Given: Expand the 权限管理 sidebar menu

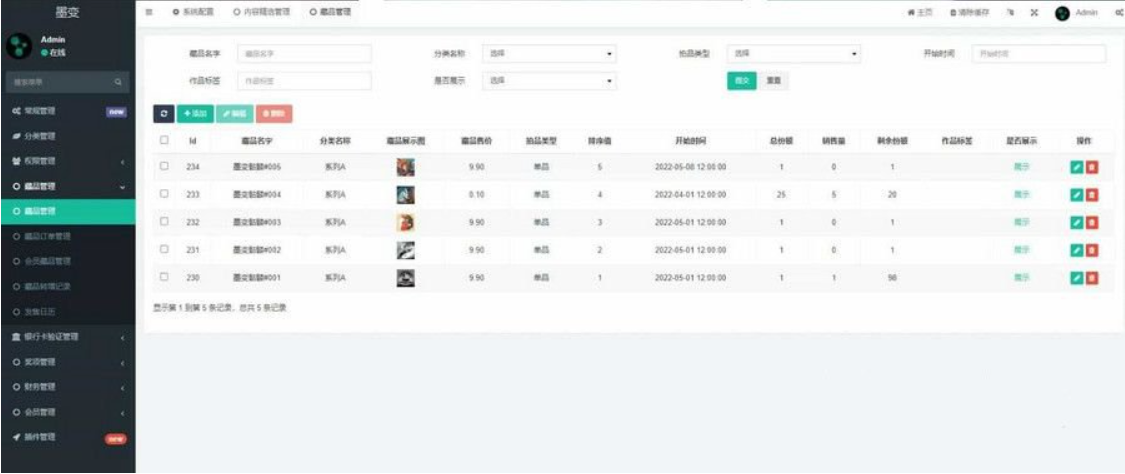Looking at the screenshot, I should (x=67, y=161).
